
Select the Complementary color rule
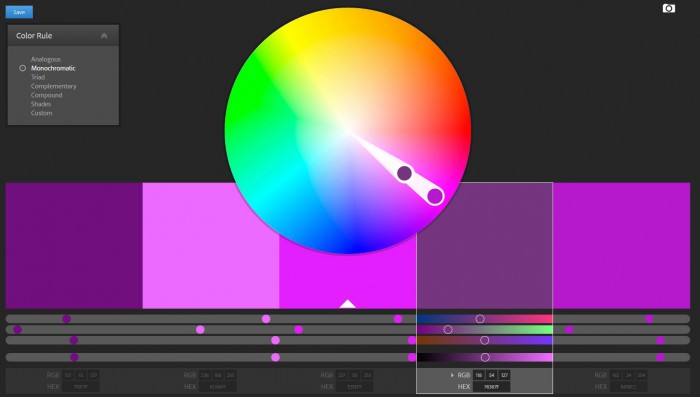[54, 86]
